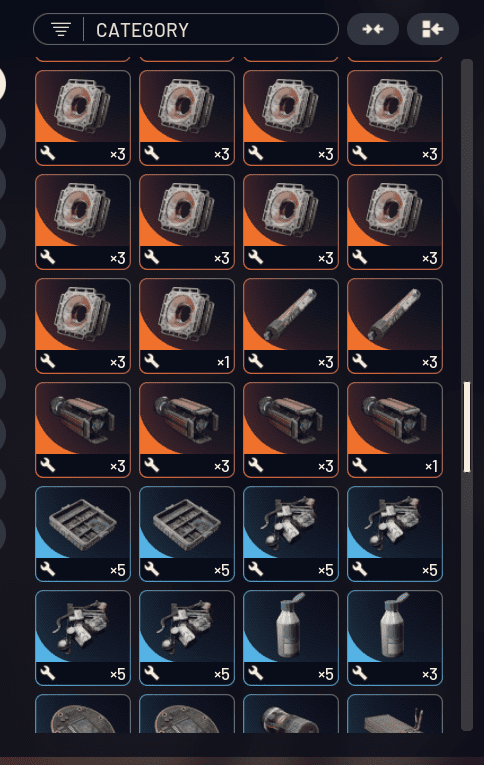Select the first engine part item ×3
484x765 pixels.
pos(83,430)
